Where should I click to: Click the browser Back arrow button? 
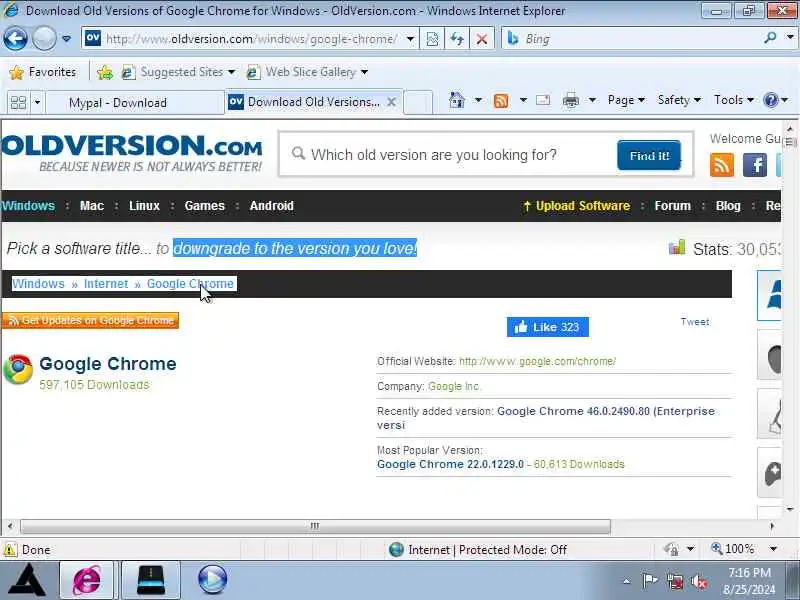coord(15,39)
